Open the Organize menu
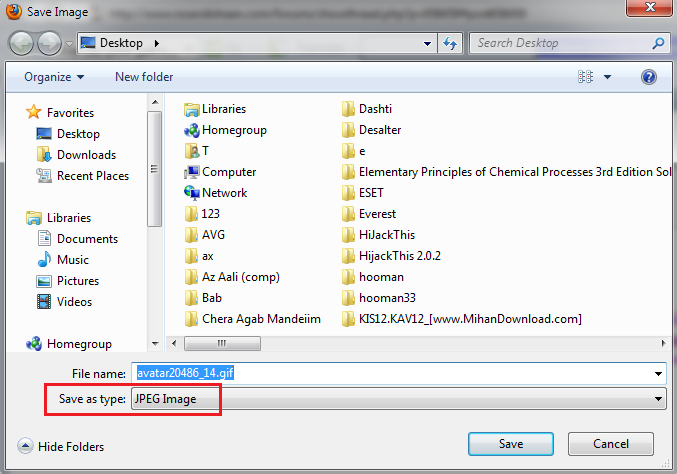The height and width of the screenshot is (474, 677). pyautogui.click(x=54, y=77)
